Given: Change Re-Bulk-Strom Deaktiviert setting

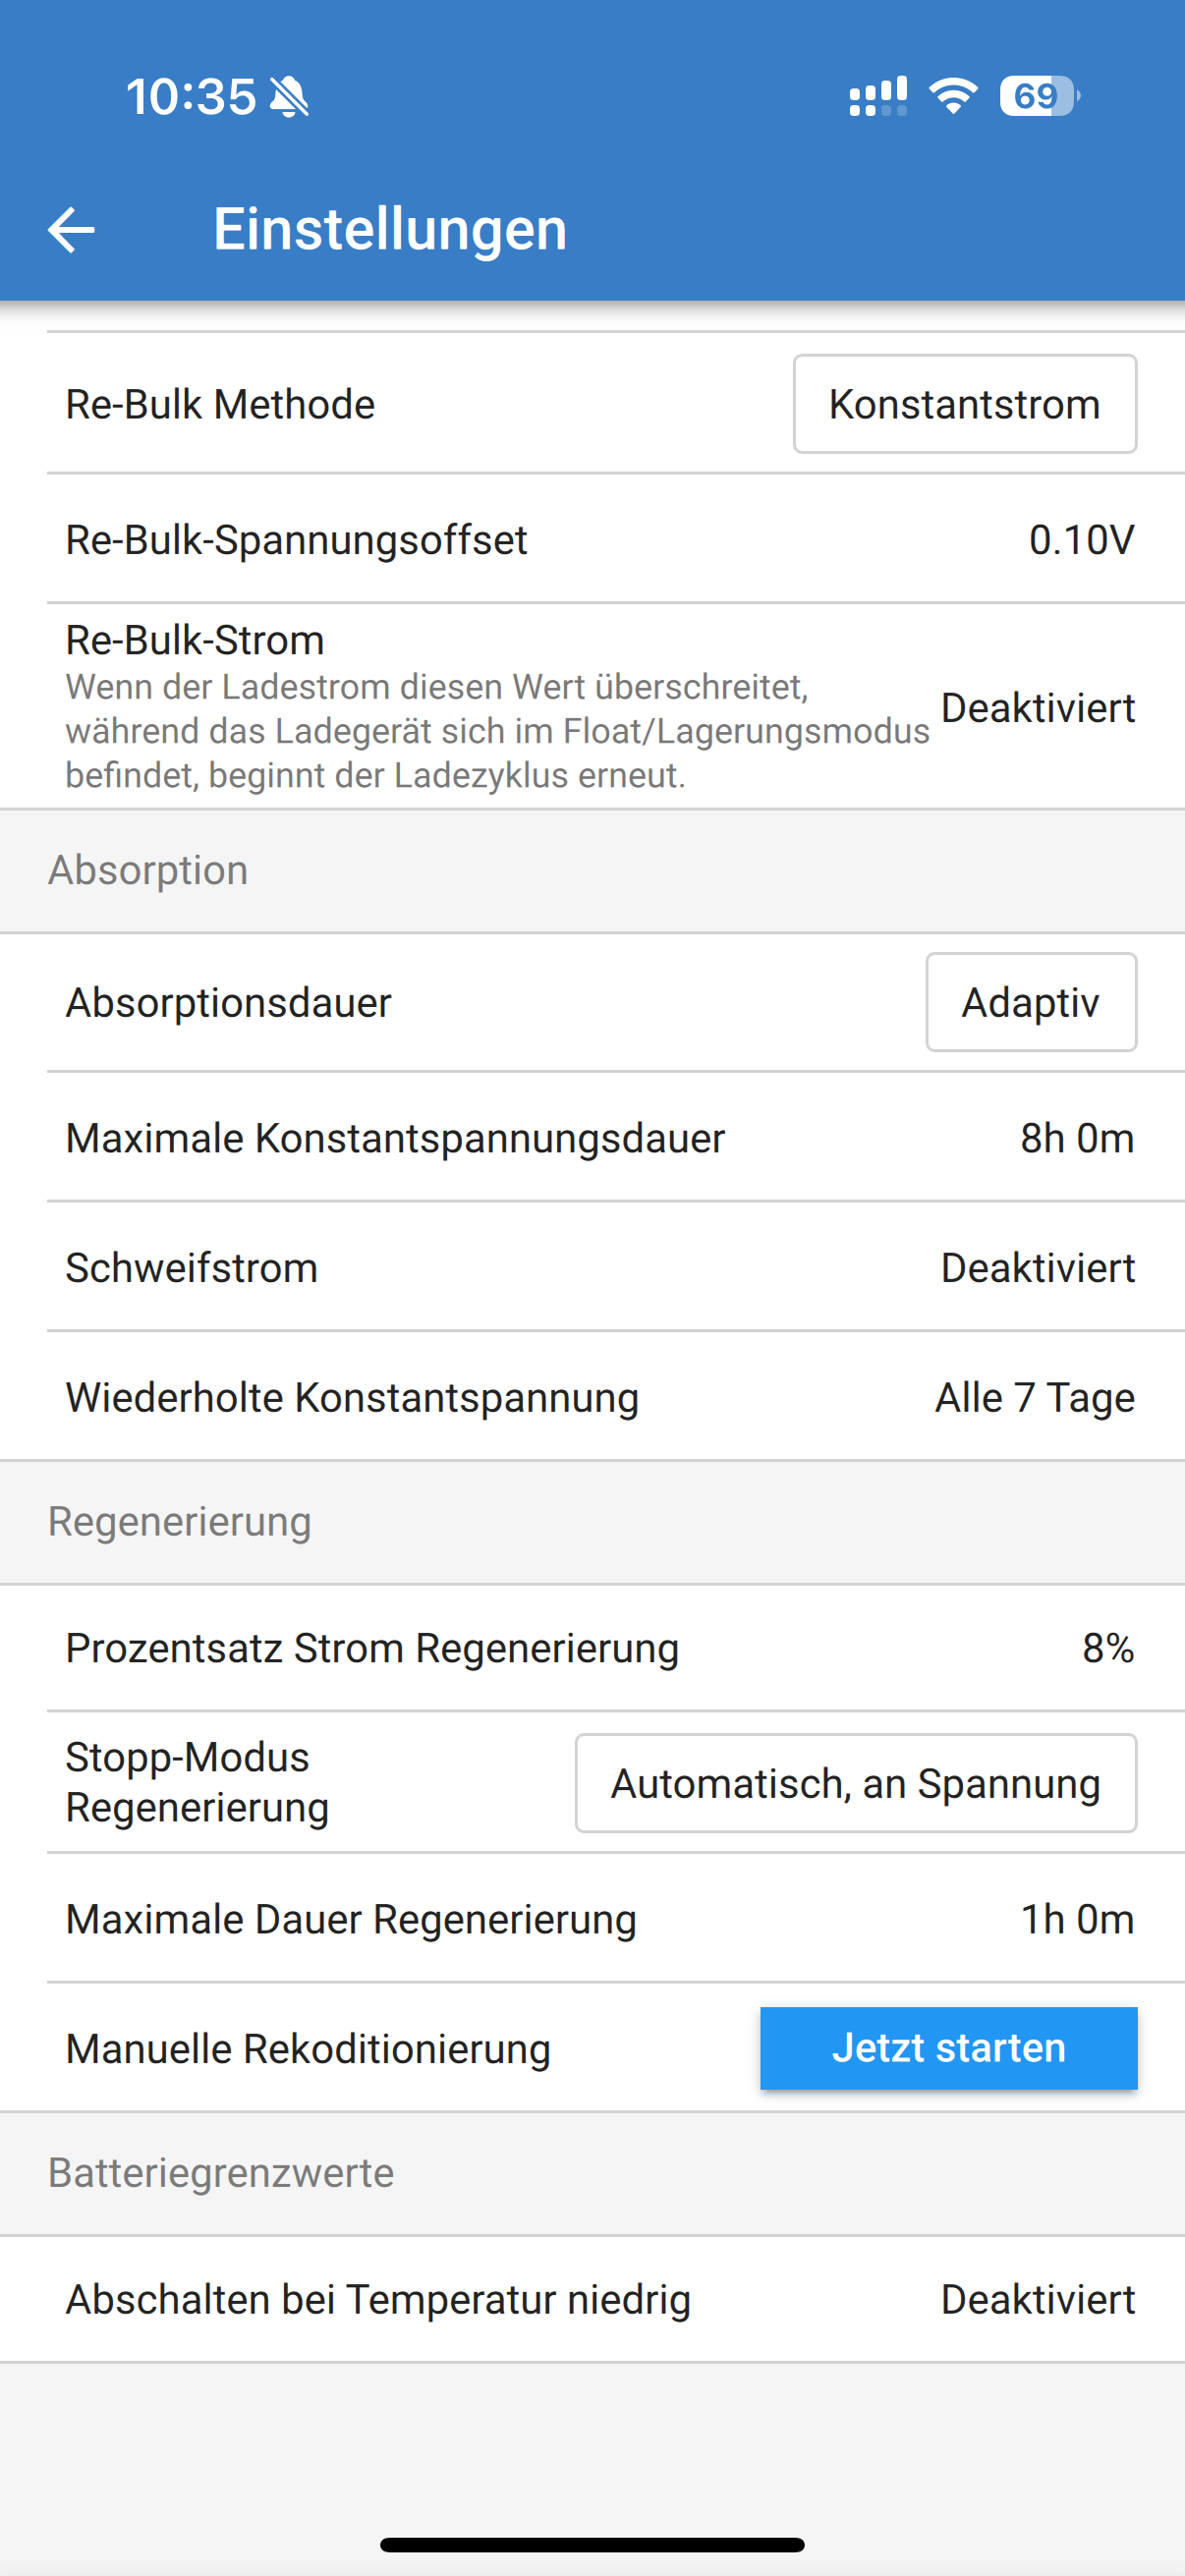Looking at the screenshot, I should [592, 707].
